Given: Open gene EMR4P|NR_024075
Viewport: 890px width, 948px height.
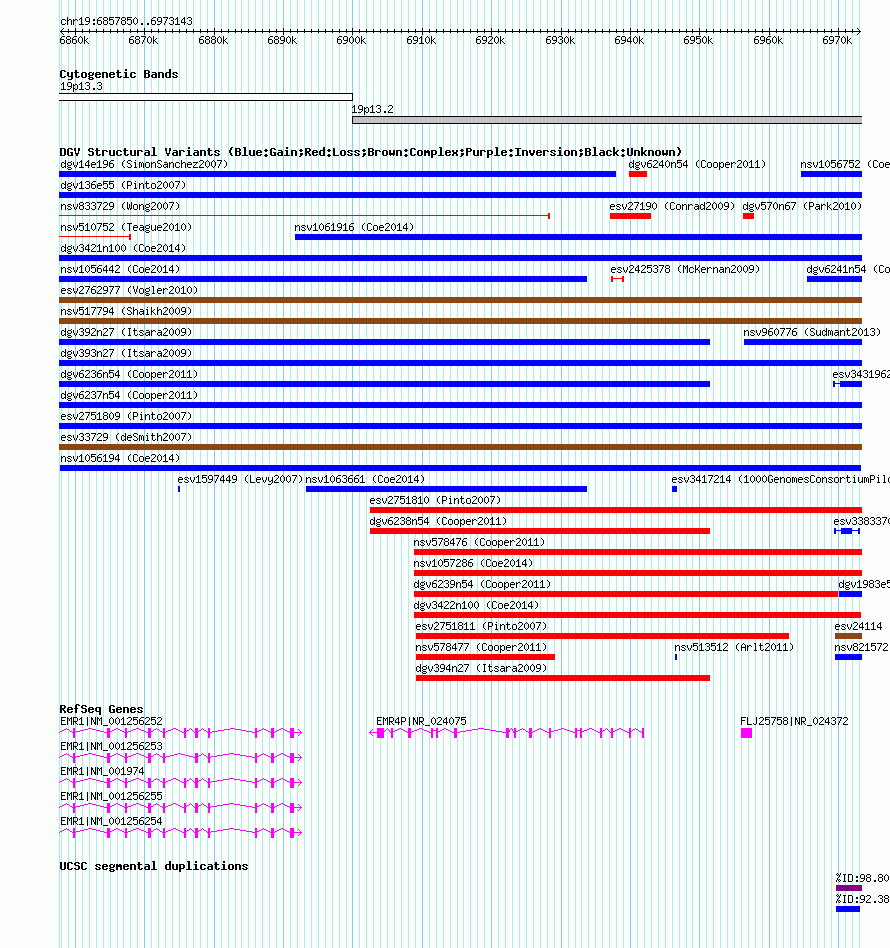Looking at the screenshot, I should (x=421, y=722).
